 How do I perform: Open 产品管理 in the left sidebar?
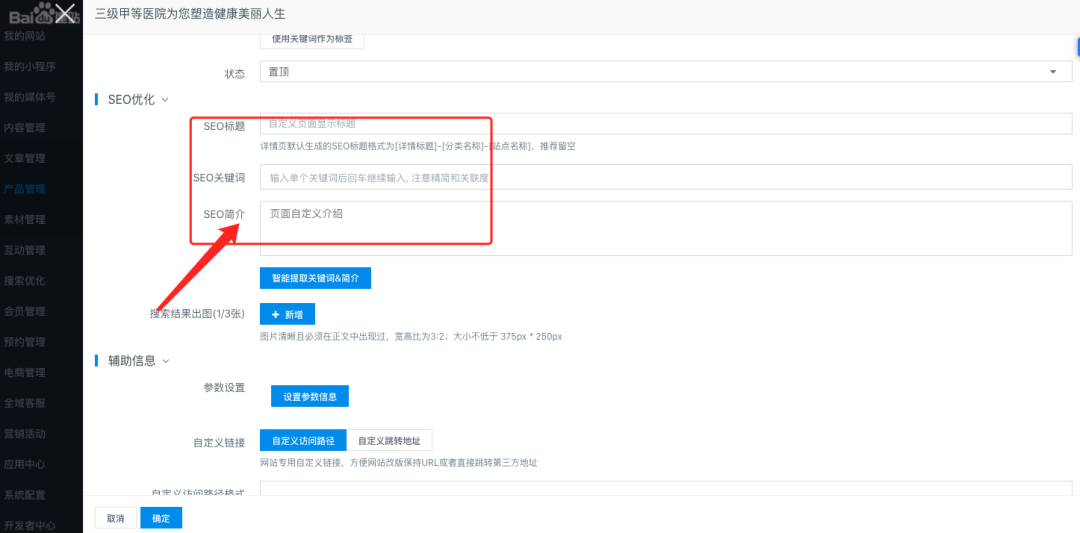pyautogui.click(x=24, y=188)
